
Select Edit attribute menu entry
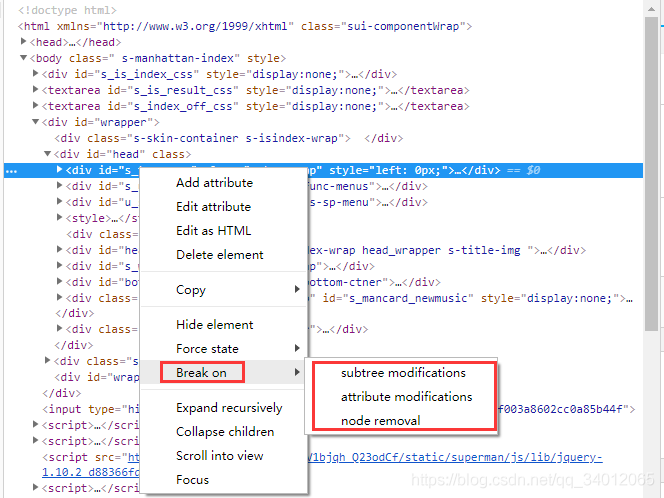tap(213, 207)
